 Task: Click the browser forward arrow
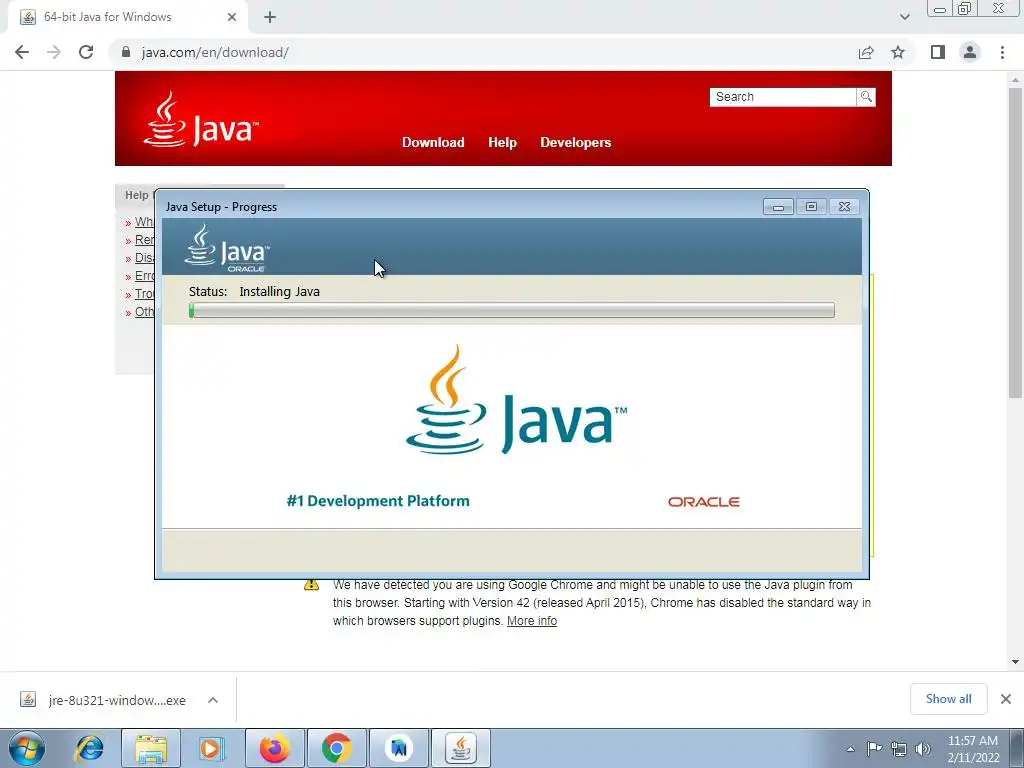tap(54, 52)
